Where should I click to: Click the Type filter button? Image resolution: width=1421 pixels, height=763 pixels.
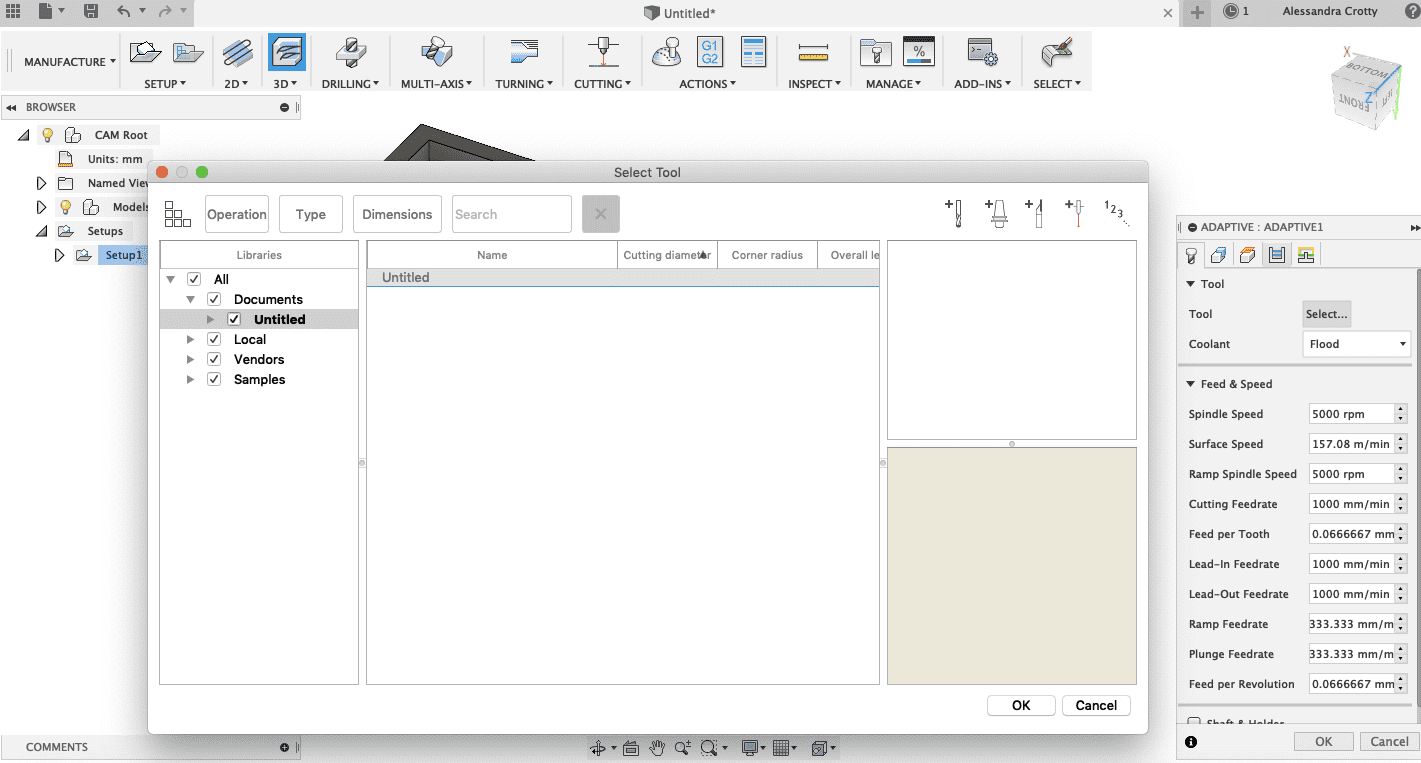tap(311, 214)
